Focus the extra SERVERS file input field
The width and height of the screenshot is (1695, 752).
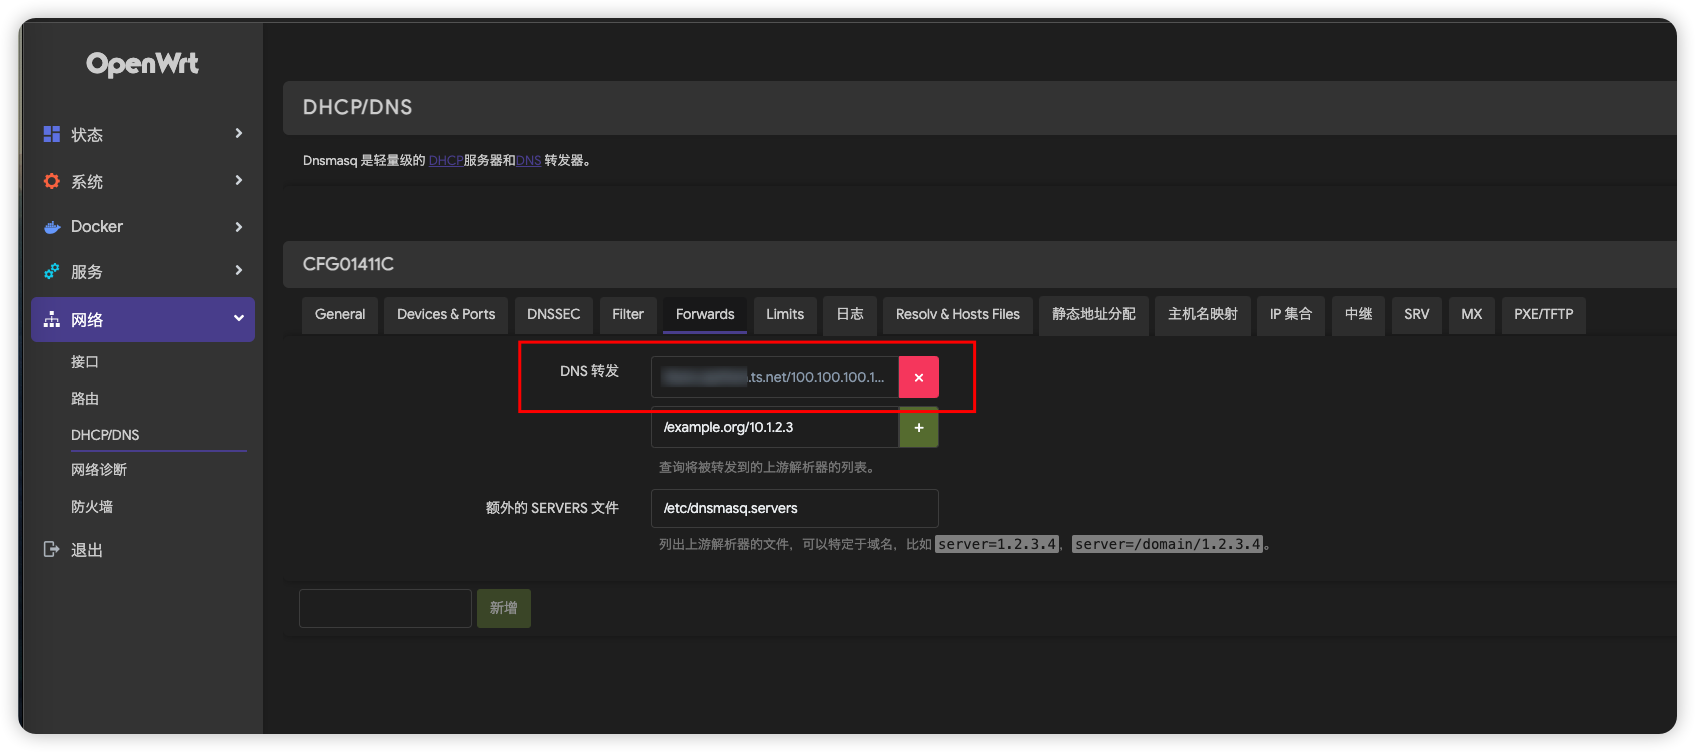(x=794, y=508)
